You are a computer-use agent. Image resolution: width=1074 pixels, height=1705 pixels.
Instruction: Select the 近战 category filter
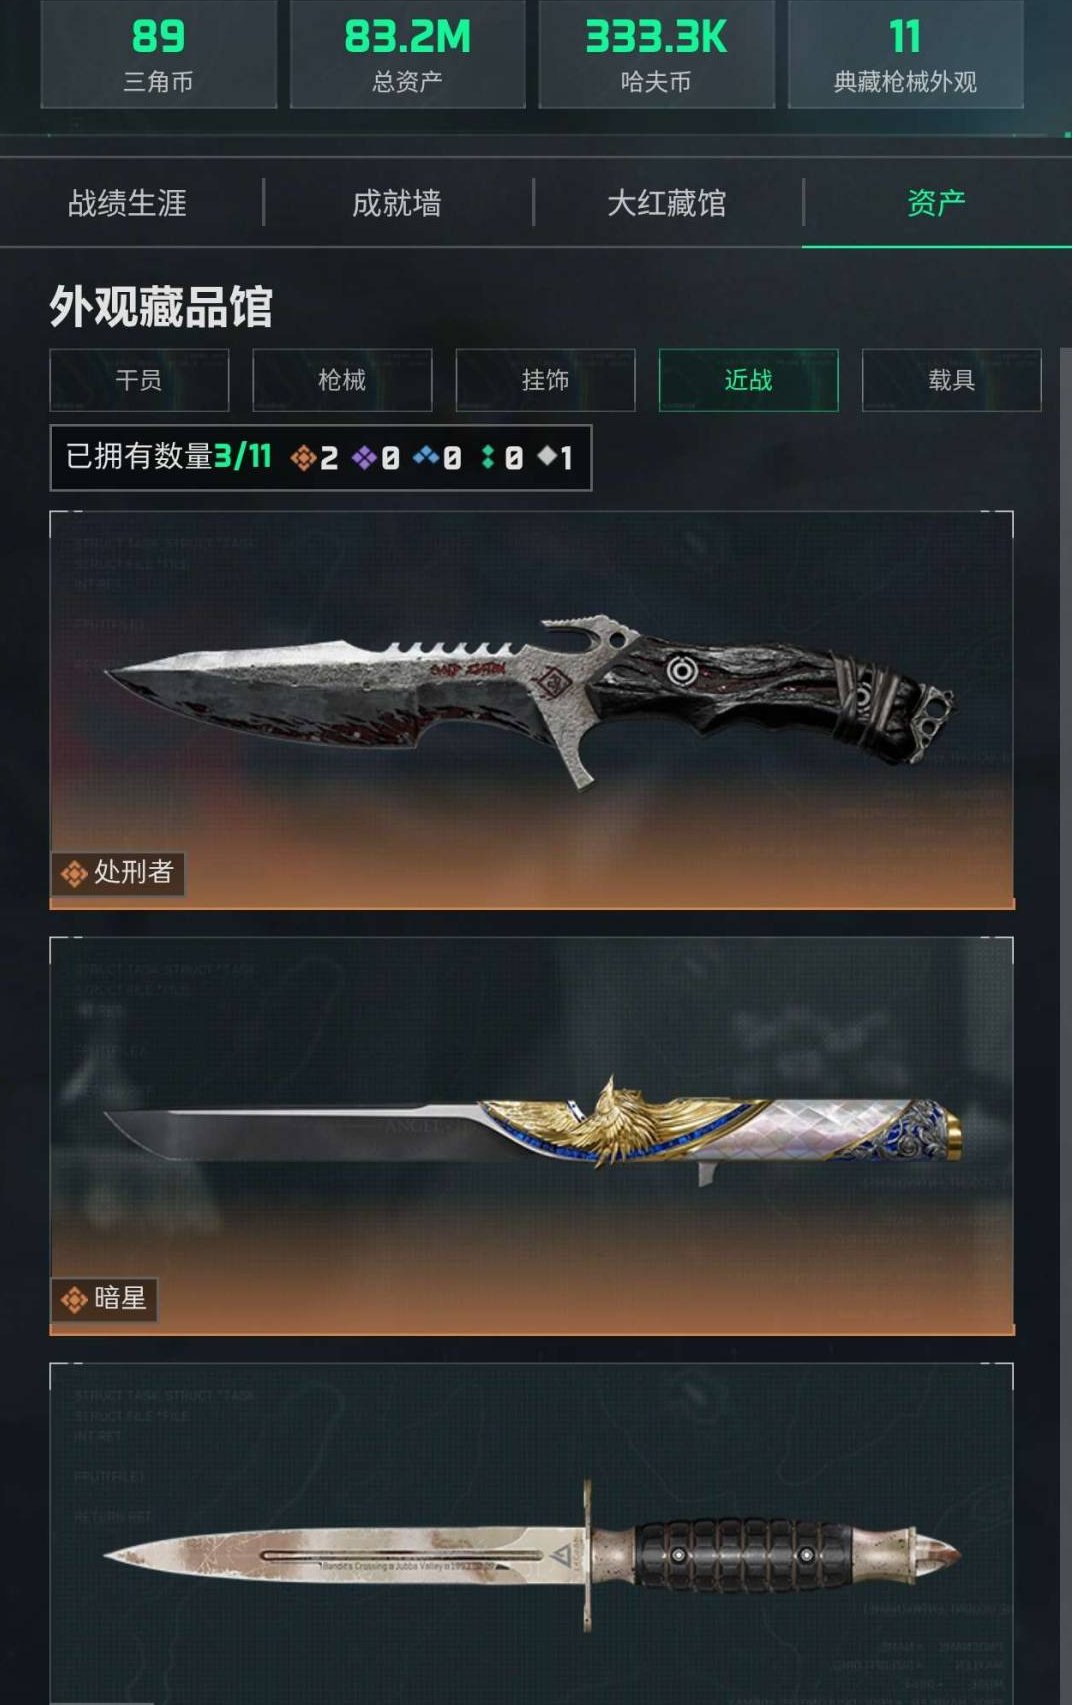pyautogui.click(x=748, y=380)
